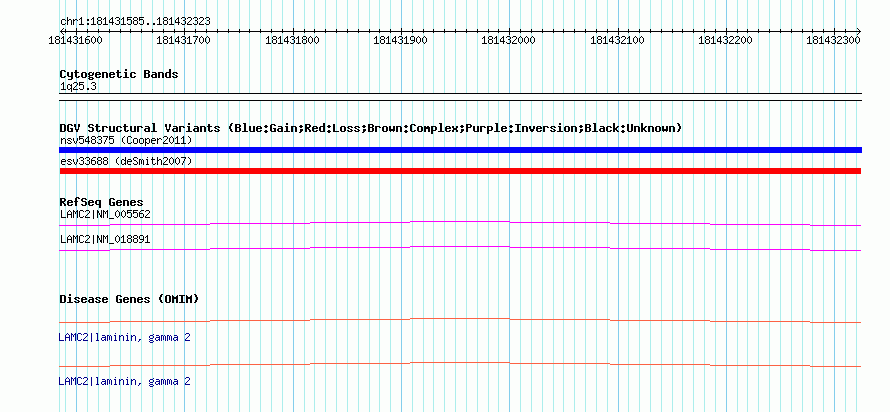
Task: Select ruler position 181431700
Action: coord(184,40)
